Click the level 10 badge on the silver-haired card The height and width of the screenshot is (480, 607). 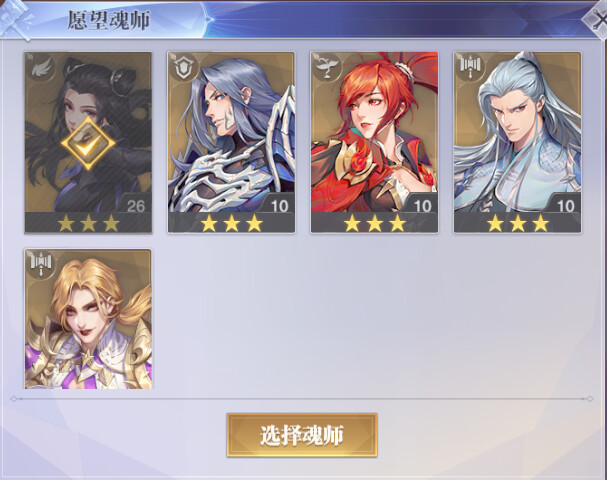pos(564,203)
